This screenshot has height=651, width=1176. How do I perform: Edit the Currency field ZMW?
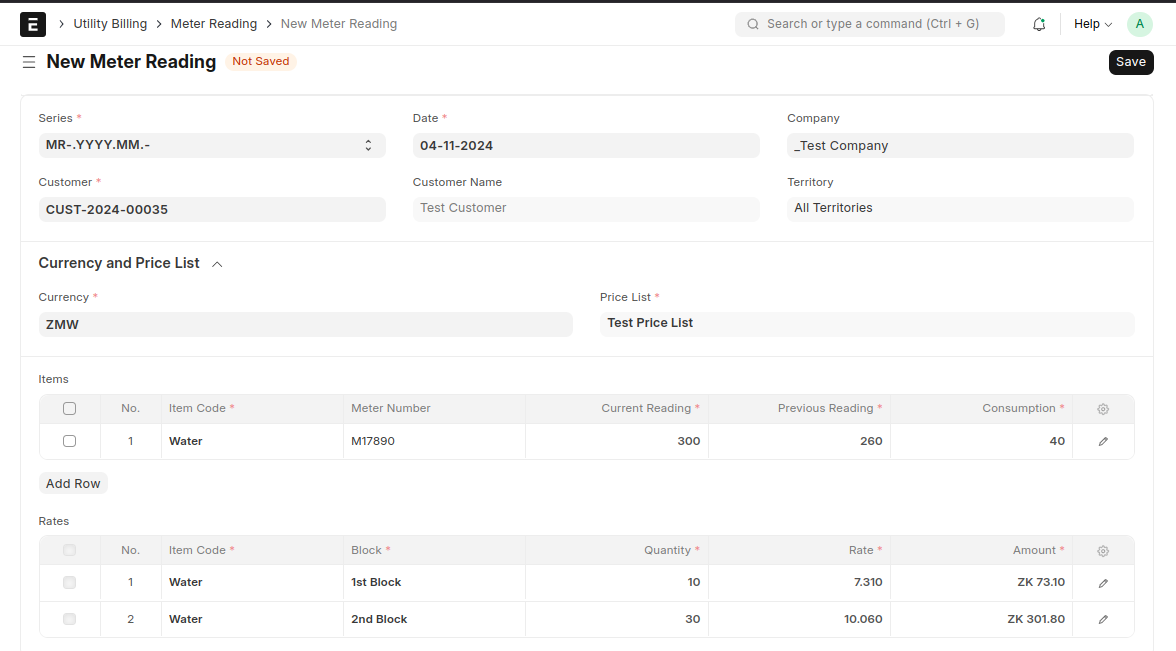[x=305, y=324]
